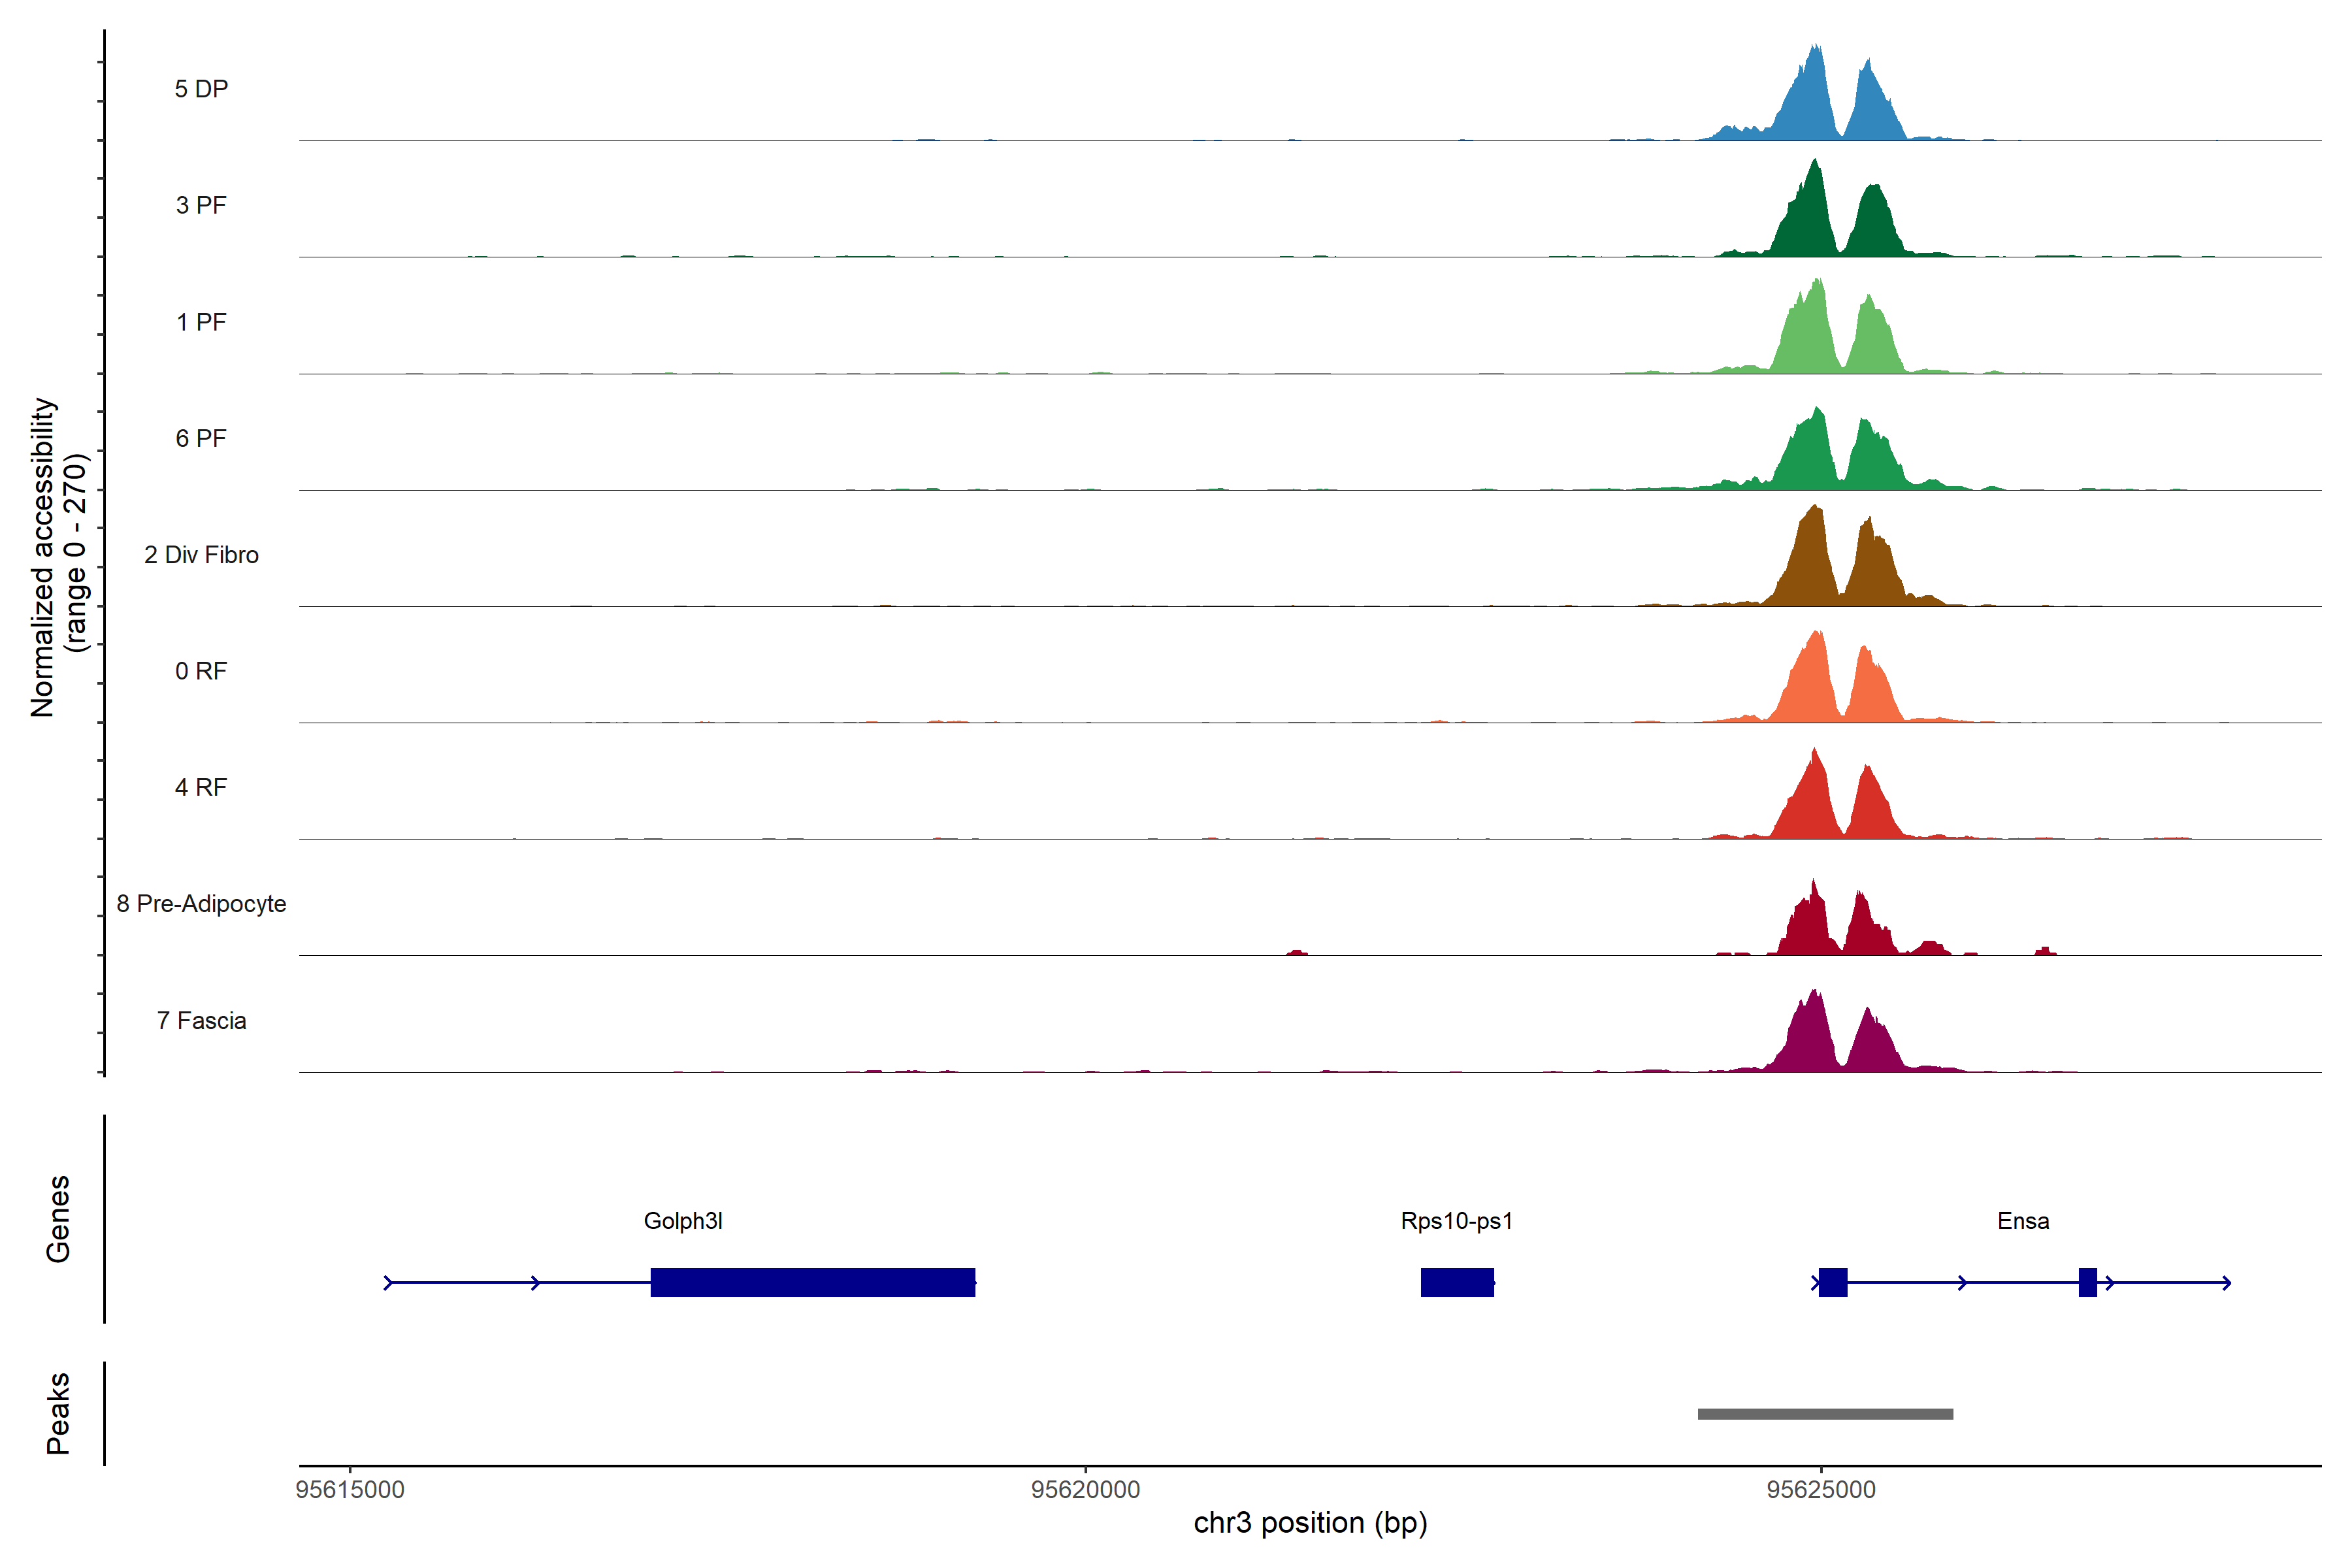Click the 95625000 axis tick label
The width and height of the screenshot is (2352, 1568).
1821,1490
